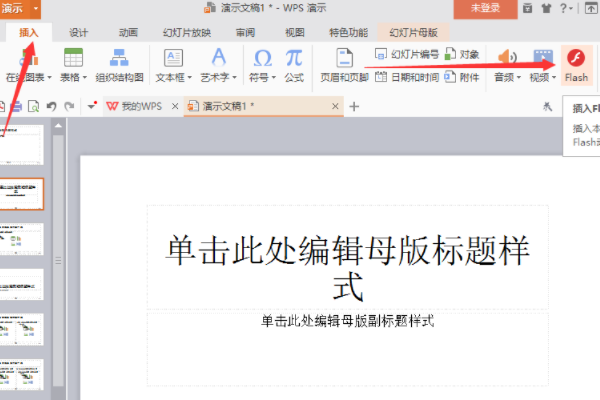Open quick access toolbar customize dropdown
600x400 pixels.
pos(92,106)
